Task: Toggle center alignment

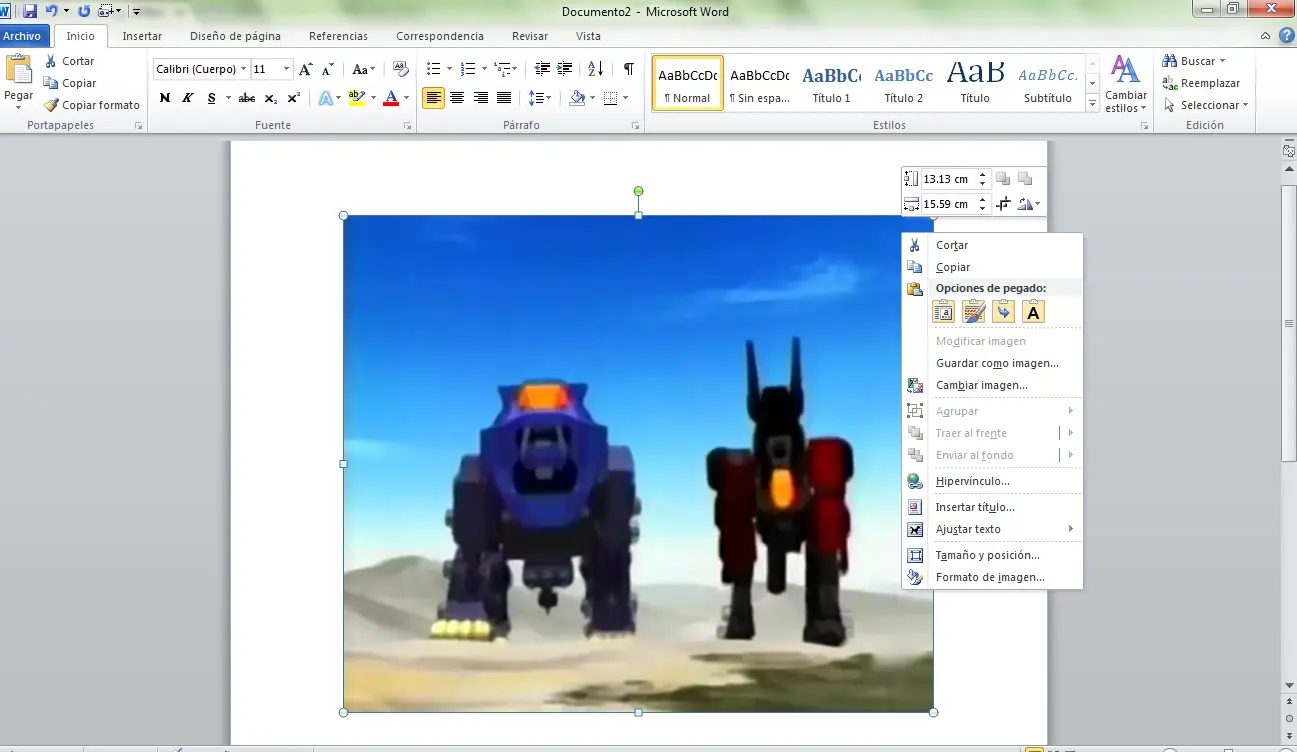Action: 457,98
